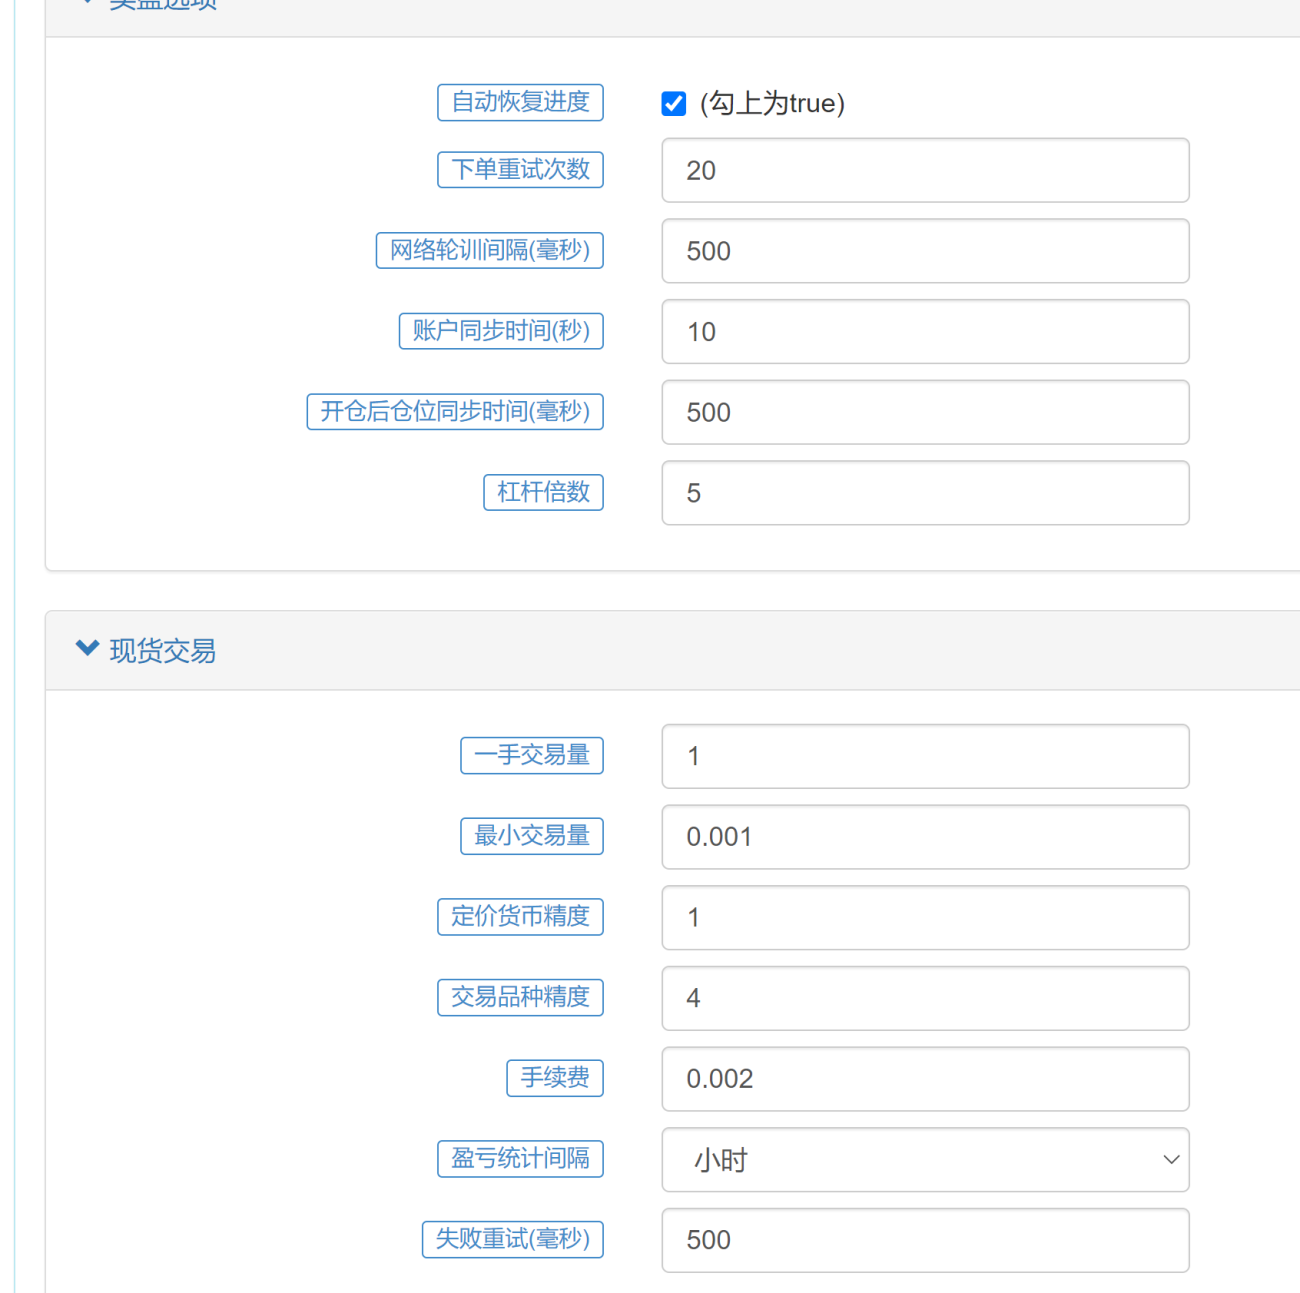Click the 手续费 label tag
Image resolution: width=1300 pixels, height=1293 pixels.
point(555,1078)
